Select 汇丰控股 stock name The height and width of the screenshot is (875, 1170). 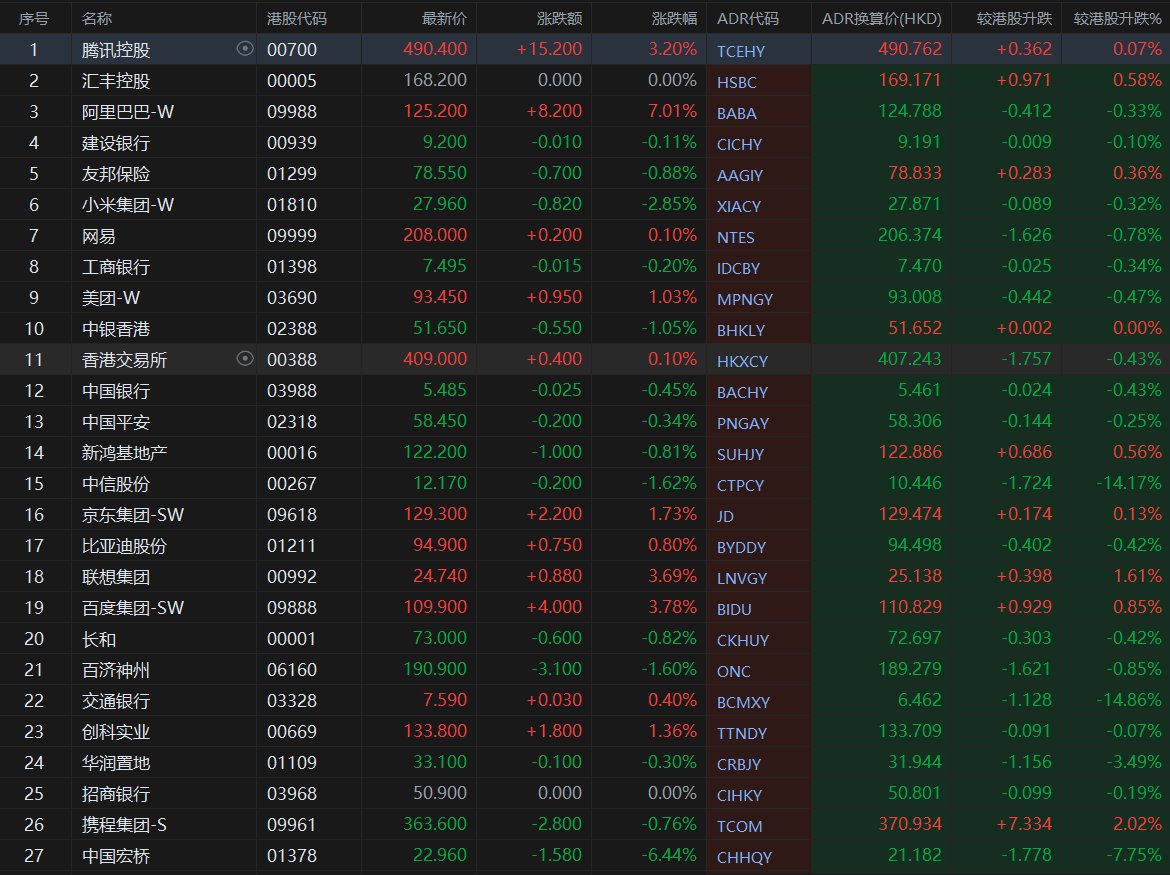[116, 81]
